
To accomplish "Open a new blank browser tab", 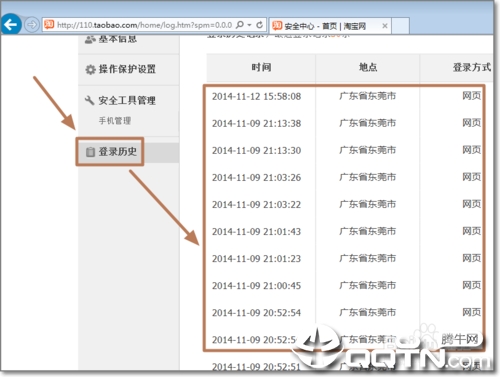I will [400, 26].
